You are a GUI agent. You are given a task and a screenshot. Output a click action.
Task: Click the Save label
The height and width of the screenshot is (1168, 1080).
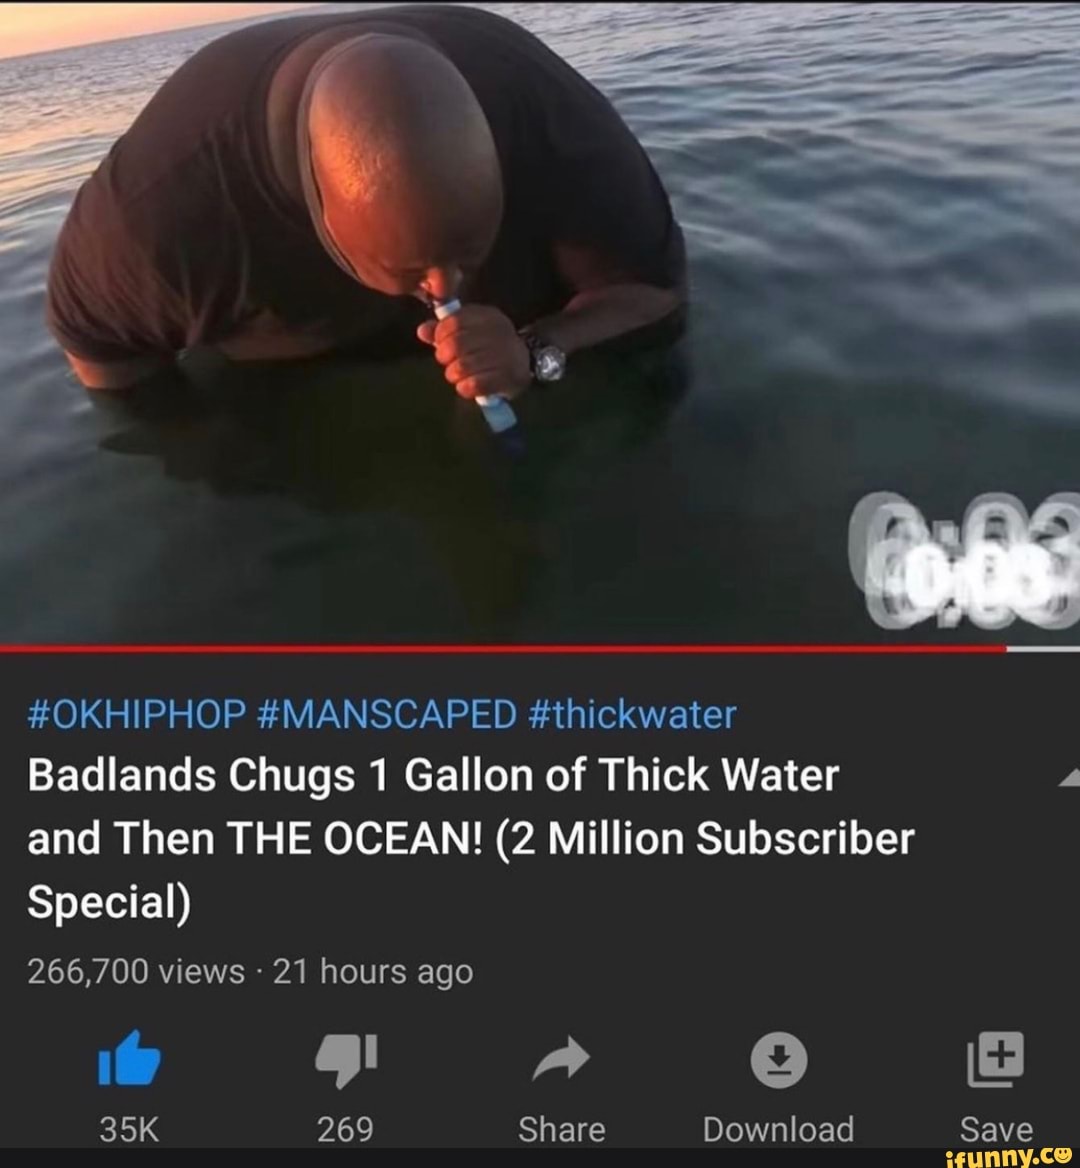point(996,1129)
